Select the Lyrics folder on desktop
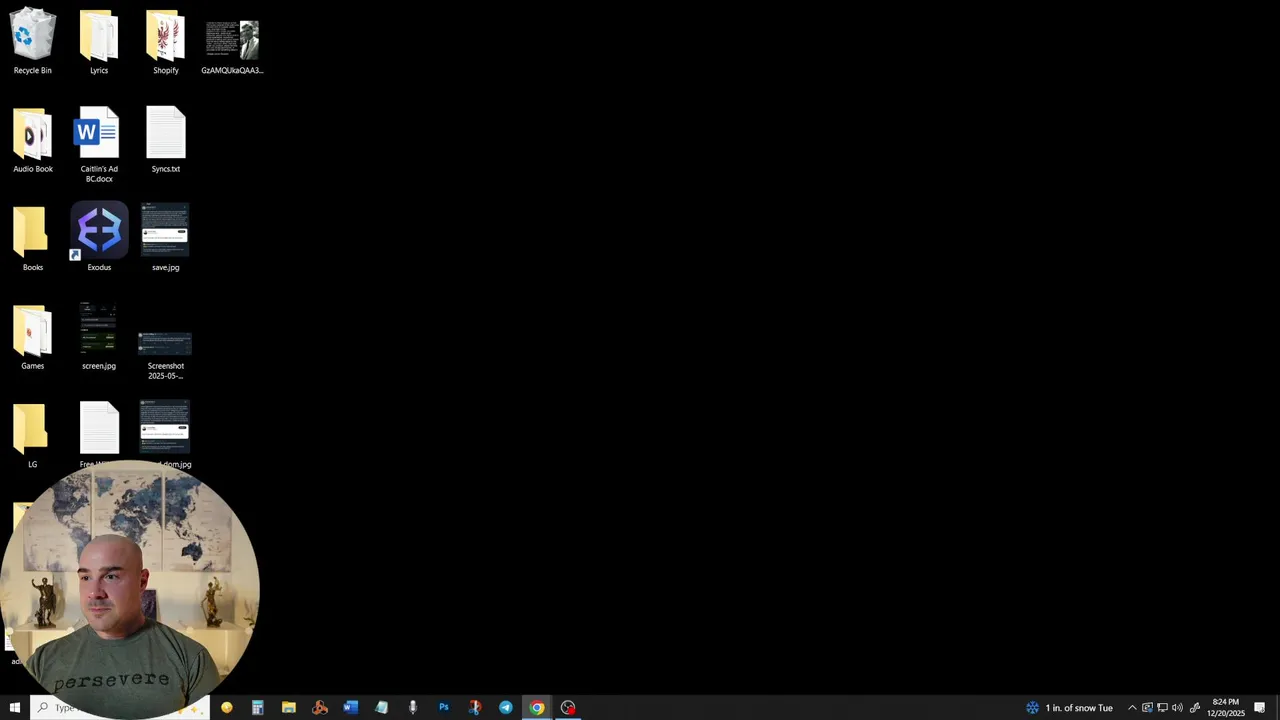The width and height of the screenshot is (1280, 720). (x=99, y=41)
